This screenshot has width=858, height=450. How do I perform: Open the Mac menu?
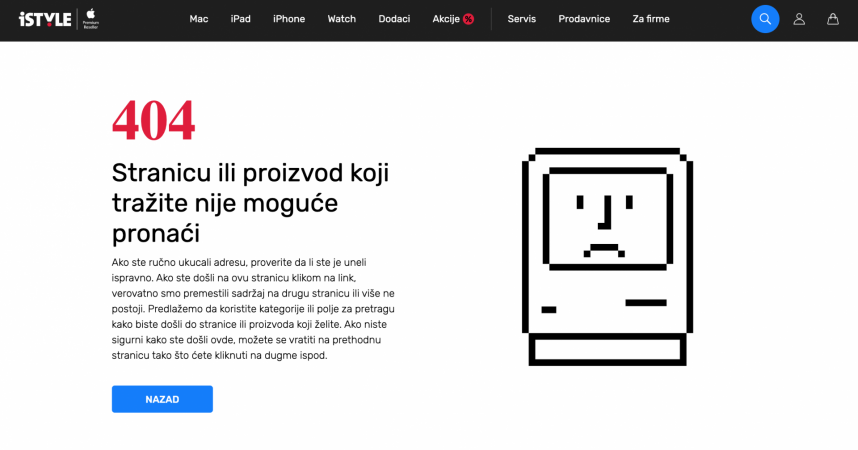tap(199, 19)
